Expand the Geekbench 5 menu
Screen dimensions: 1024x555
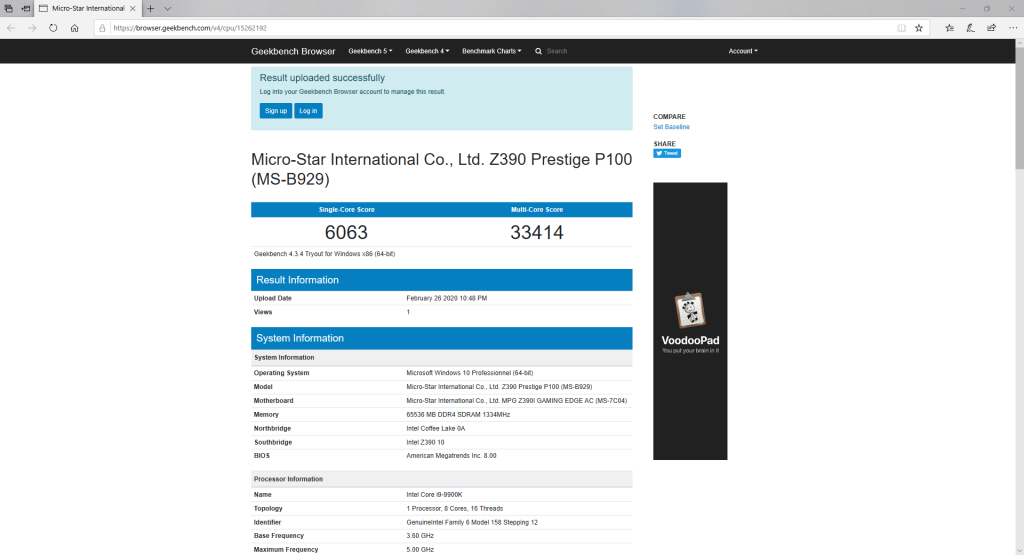[370, 51]
